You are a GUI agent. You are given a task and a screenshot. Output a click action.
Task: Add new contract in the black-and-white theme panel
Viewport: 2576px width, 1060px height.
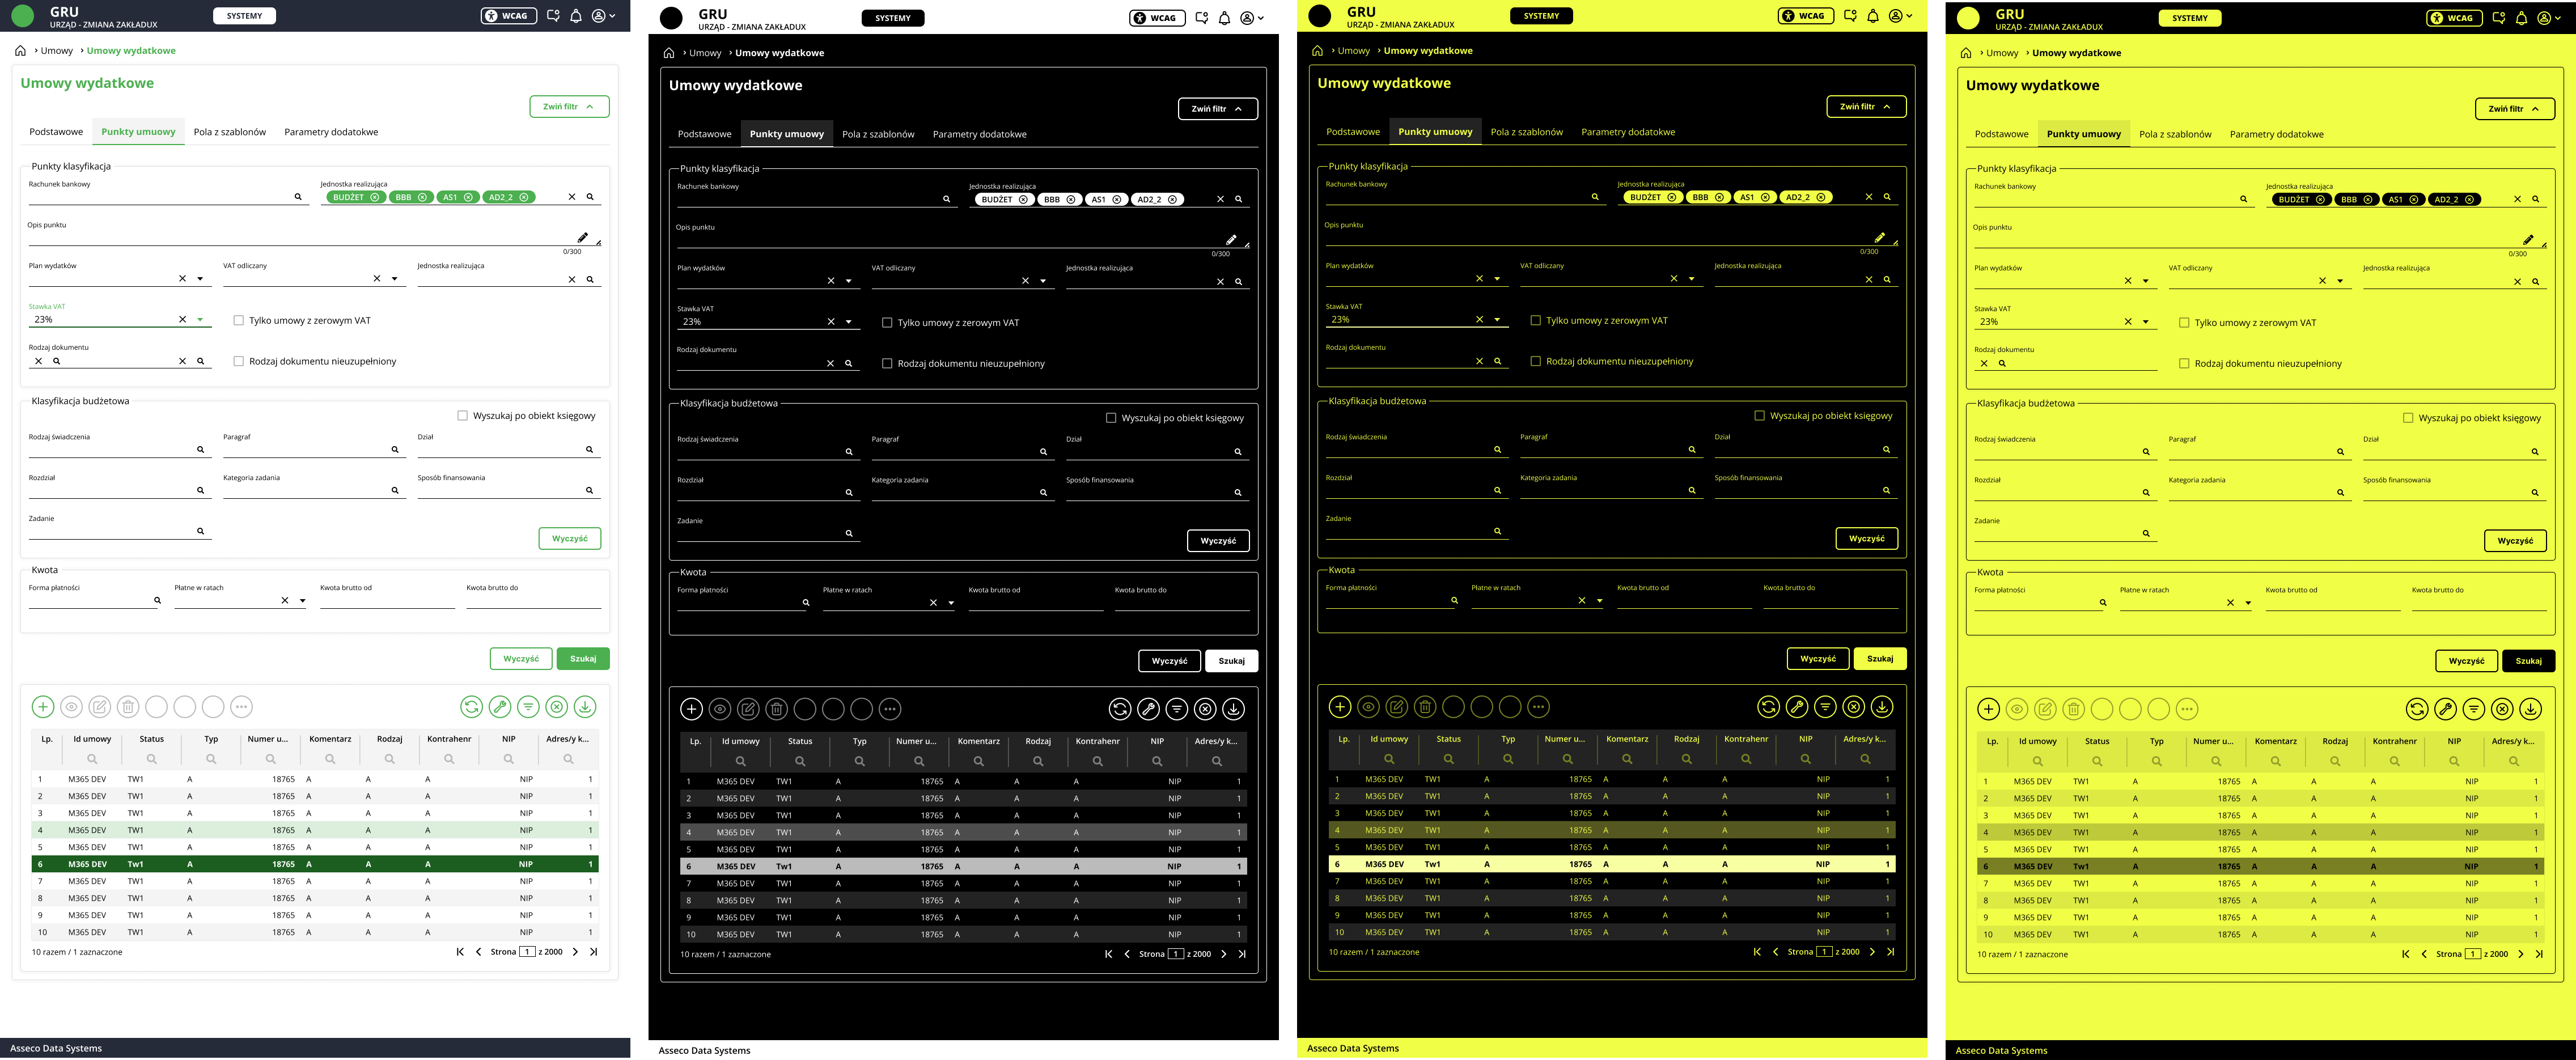(x=691, y=709)
